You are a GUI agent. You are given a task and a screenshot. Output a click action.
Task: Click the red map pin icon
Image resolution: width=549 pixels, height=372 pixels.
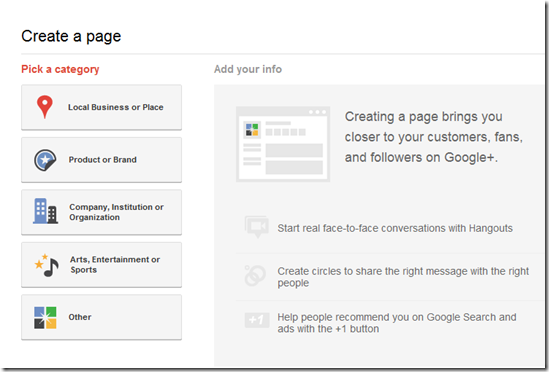45,107
